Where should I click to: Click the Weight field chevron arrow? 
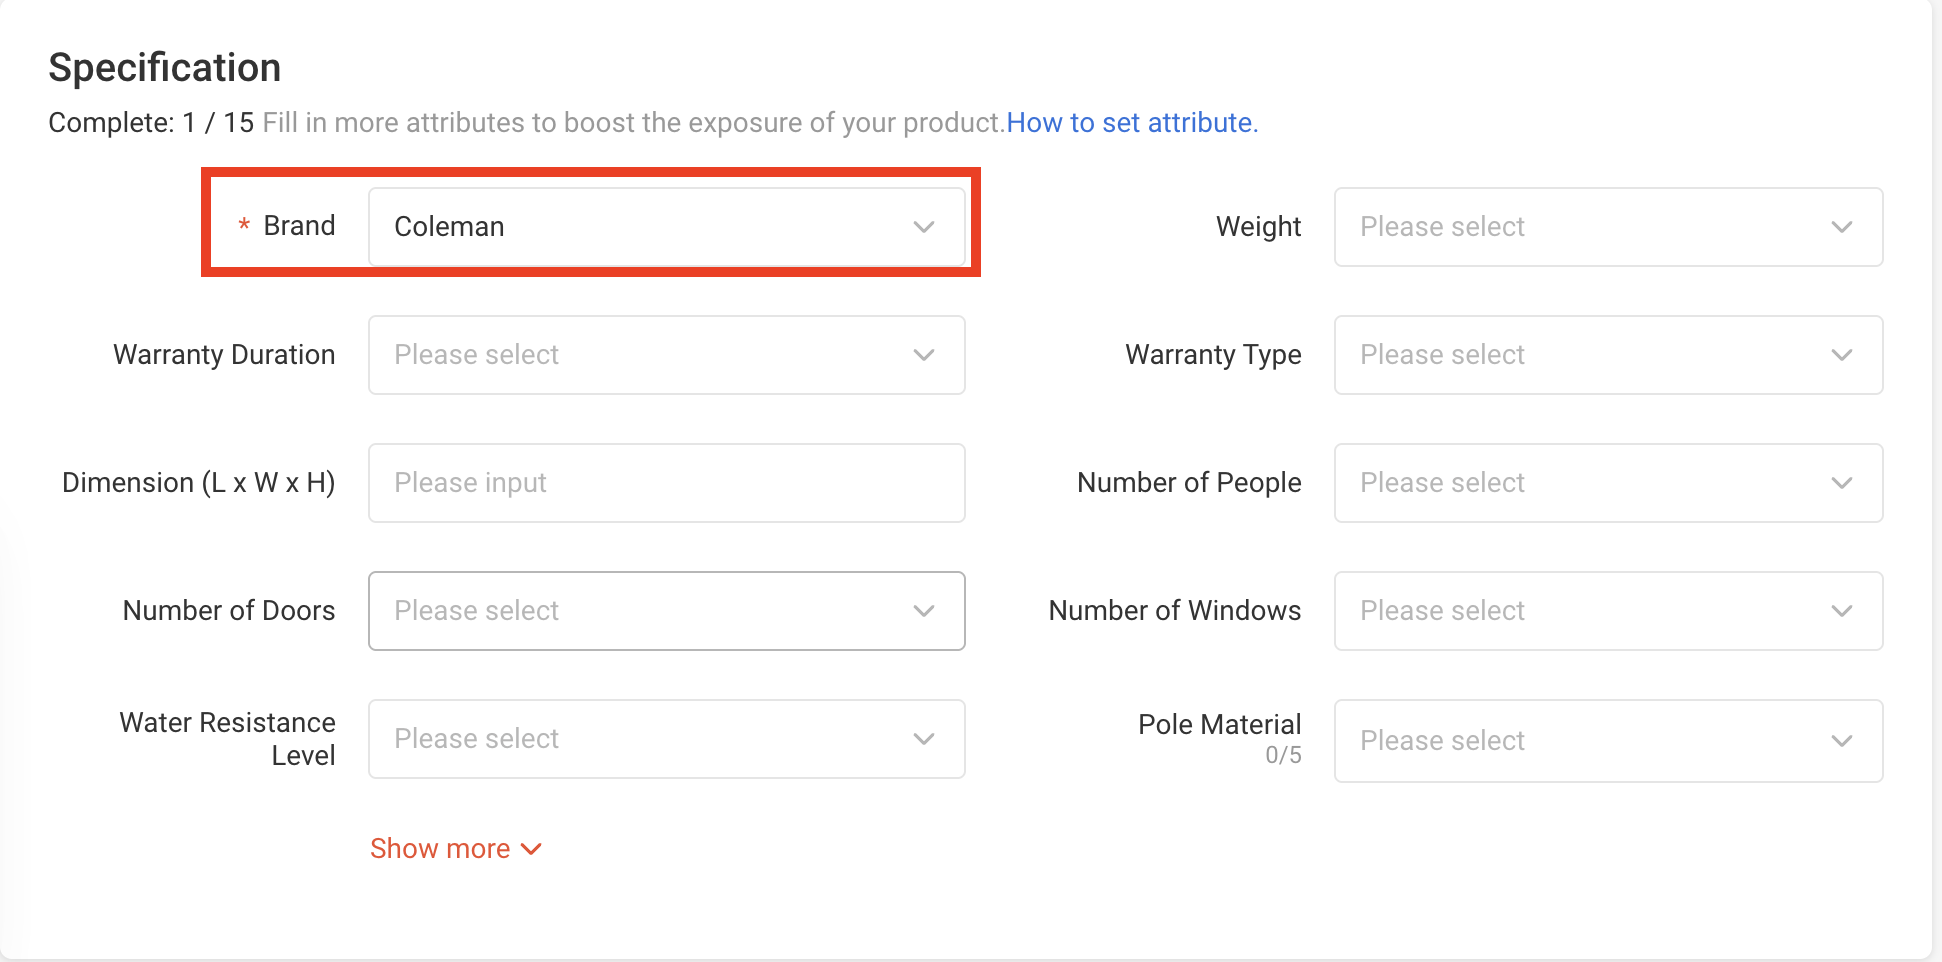(x=1842, y=227)
